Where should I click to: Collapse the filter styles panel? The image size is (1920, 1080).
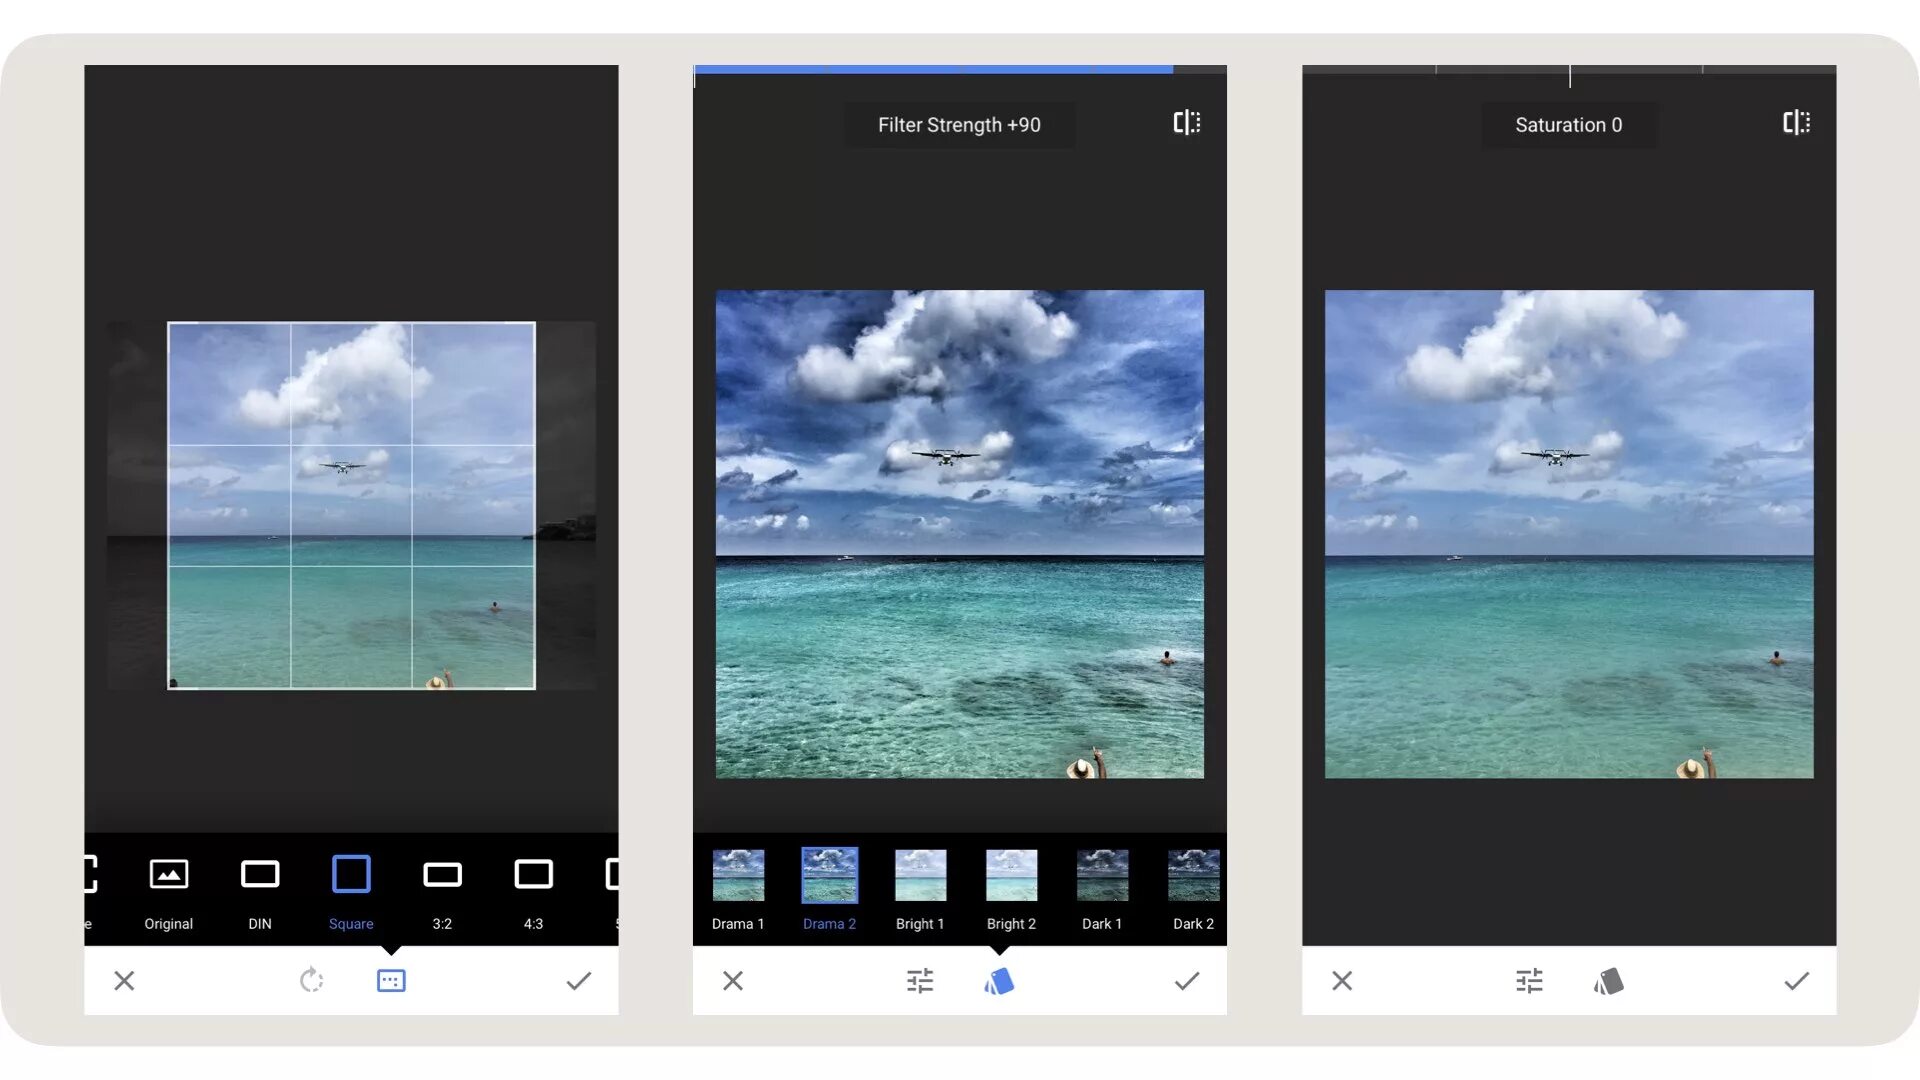999,981
